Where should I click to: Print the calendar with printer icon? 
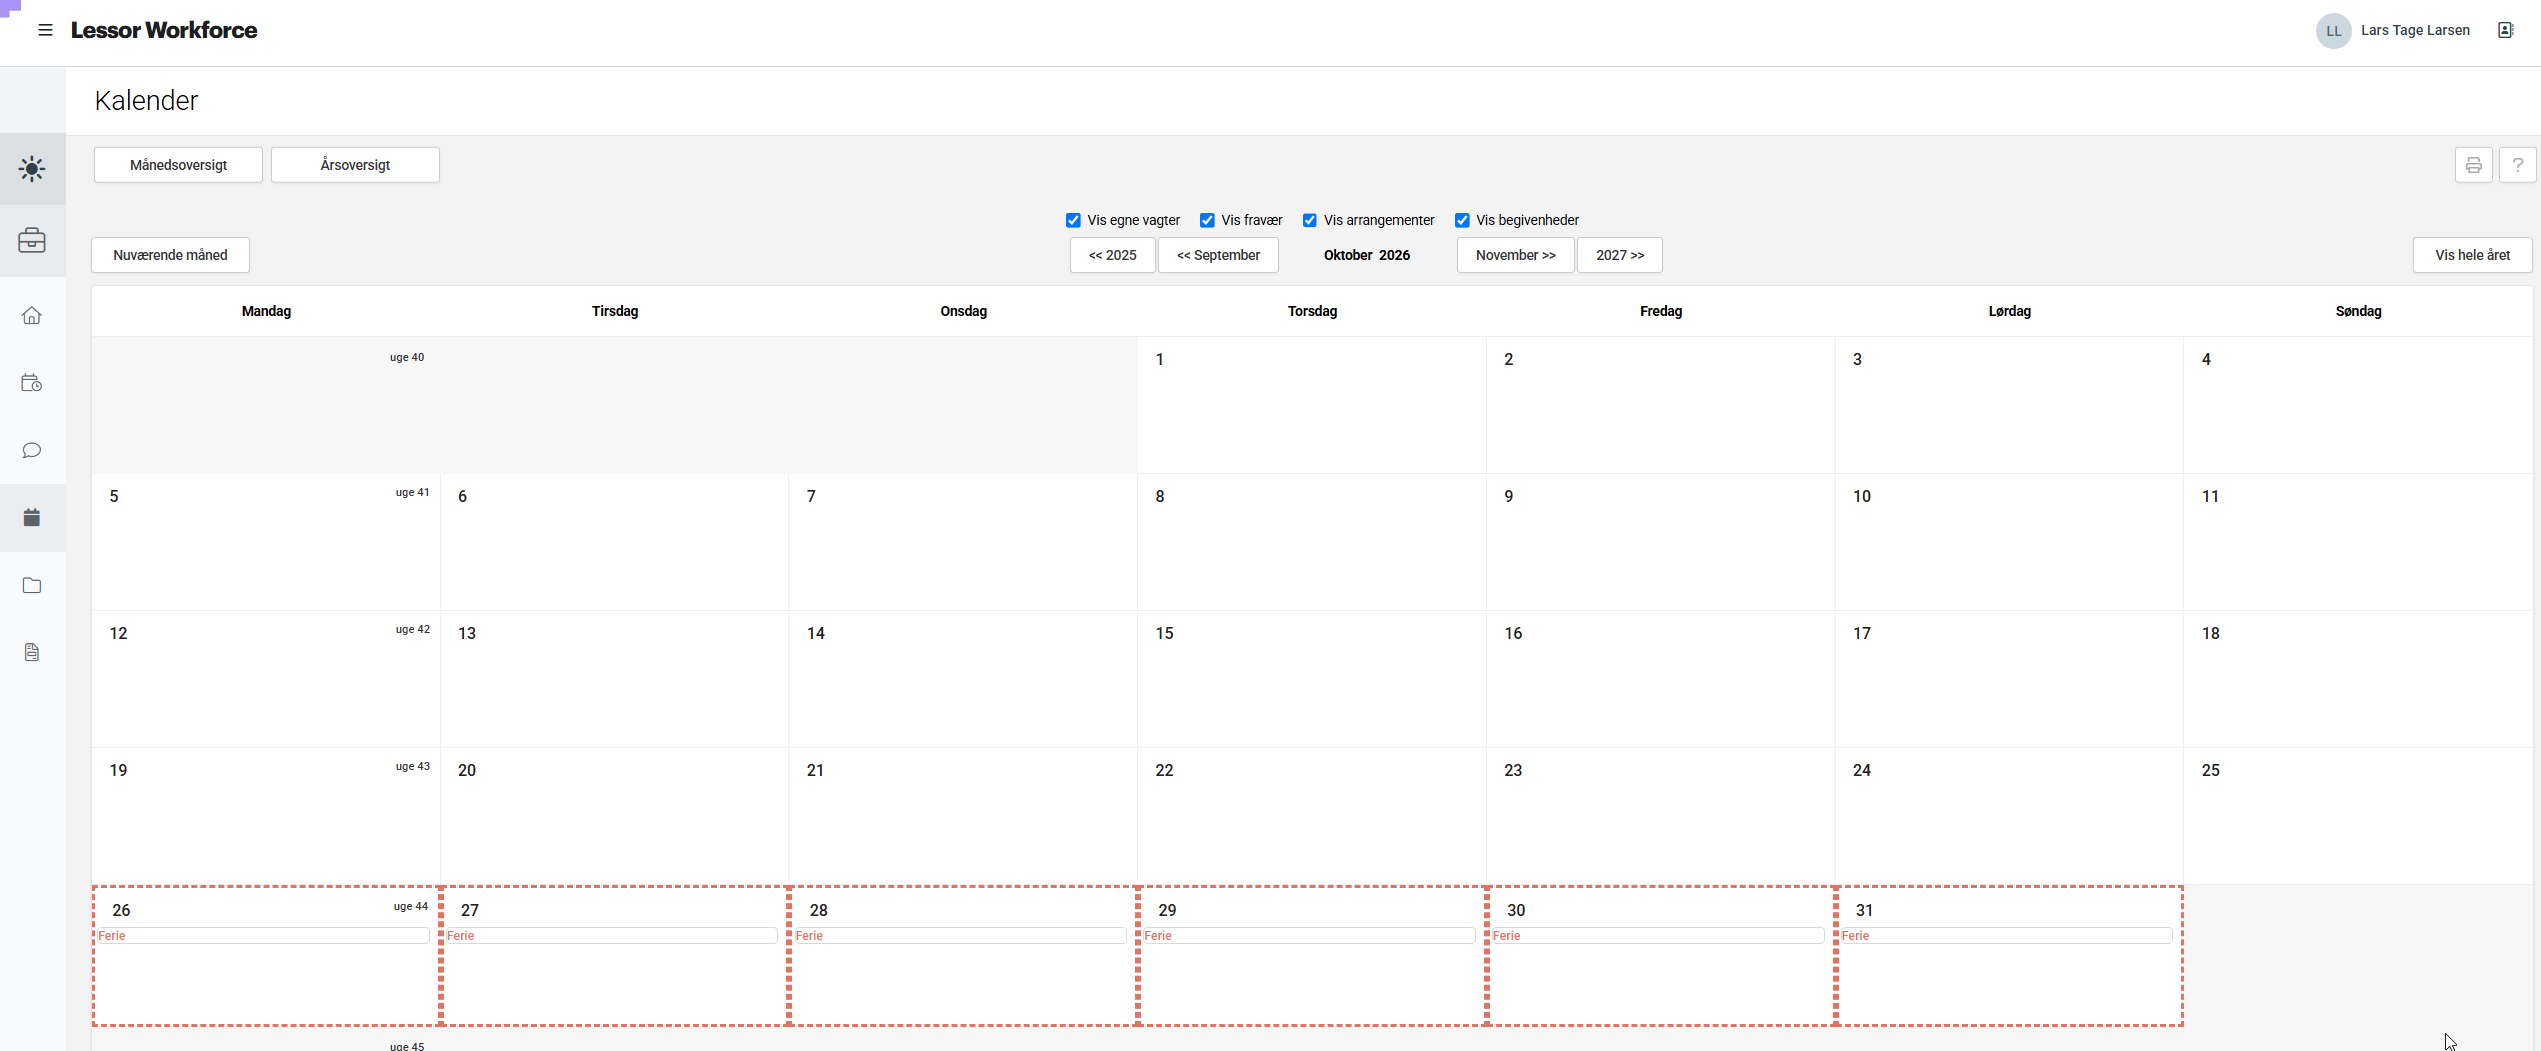coord(2473,165)
